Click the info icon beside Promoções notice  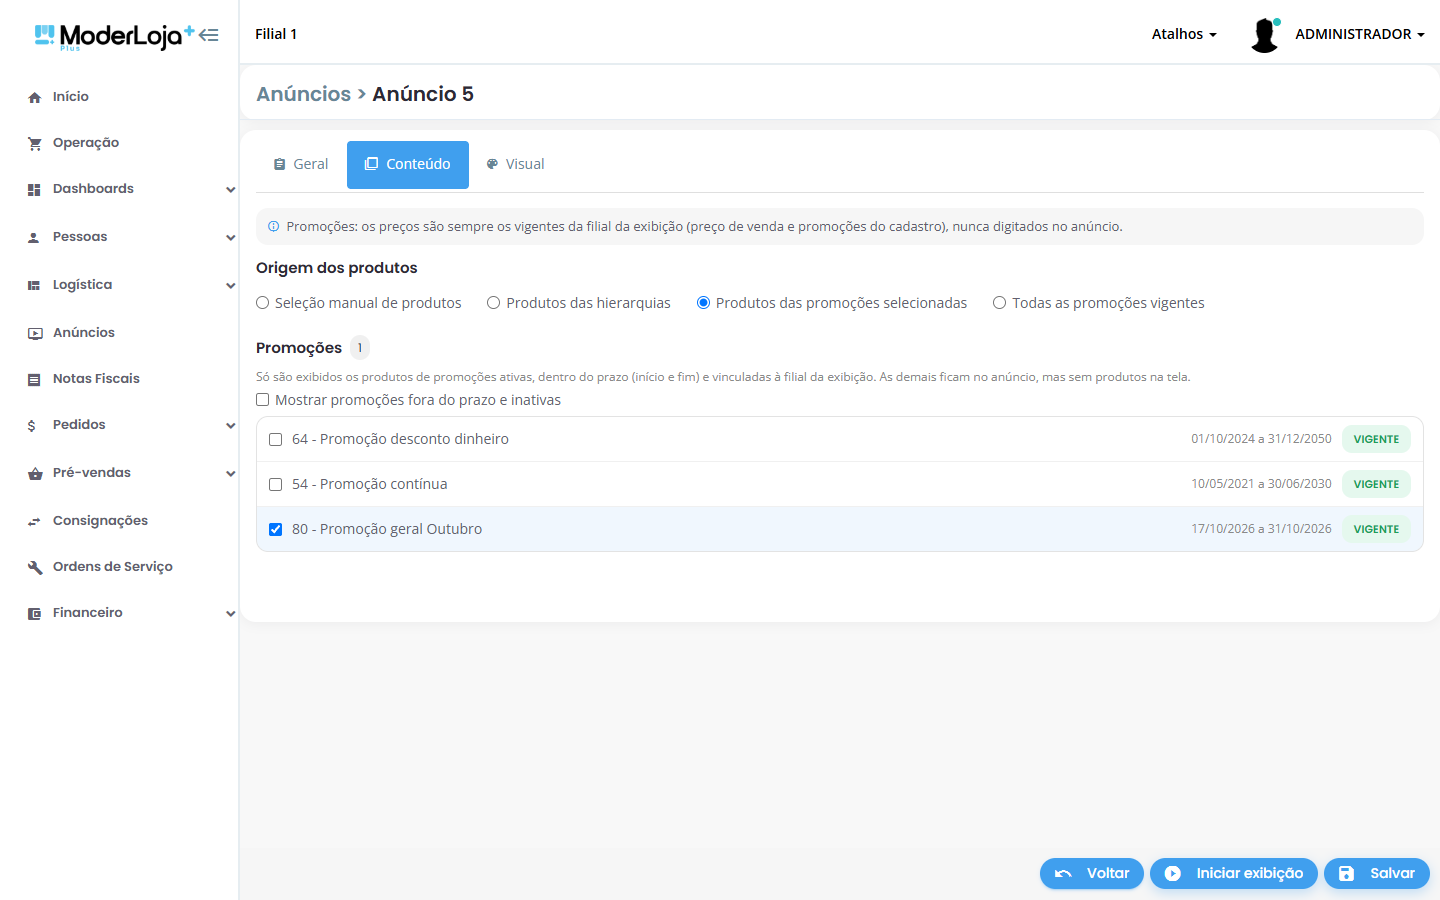273,226
